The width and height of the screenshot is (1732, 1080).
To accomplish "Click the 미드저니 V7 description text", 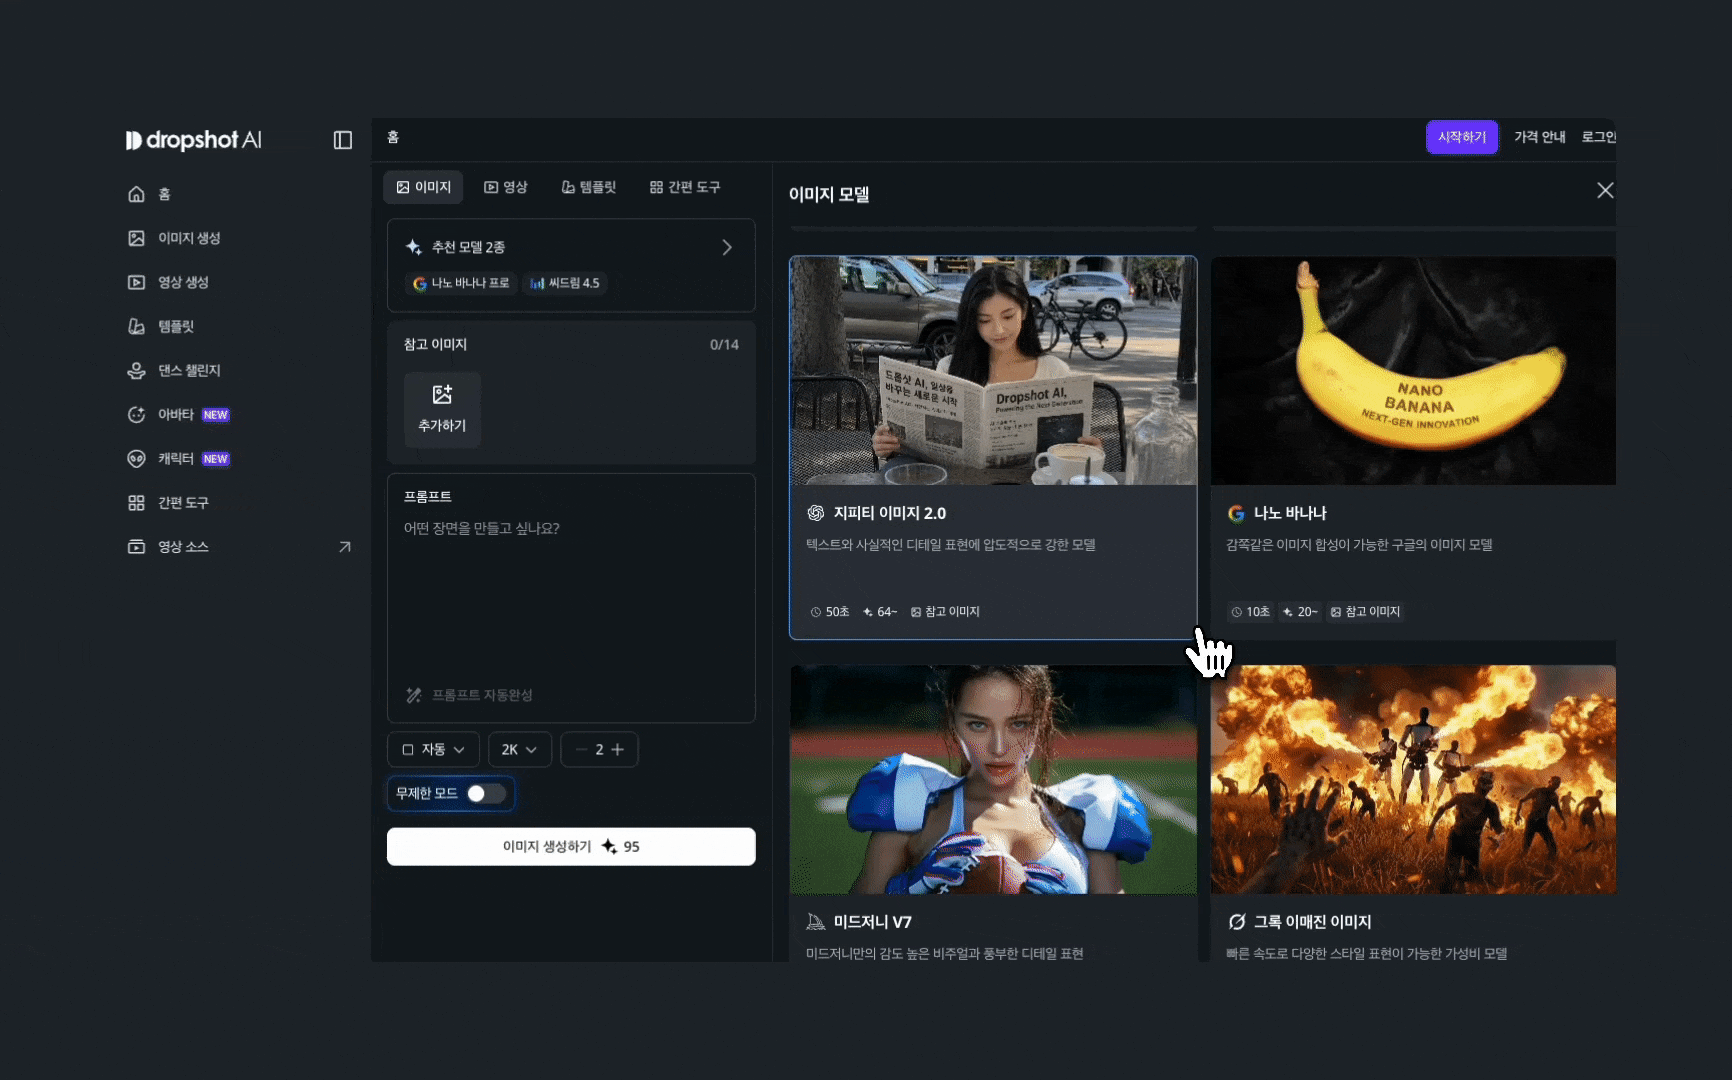I will [945, 954].
